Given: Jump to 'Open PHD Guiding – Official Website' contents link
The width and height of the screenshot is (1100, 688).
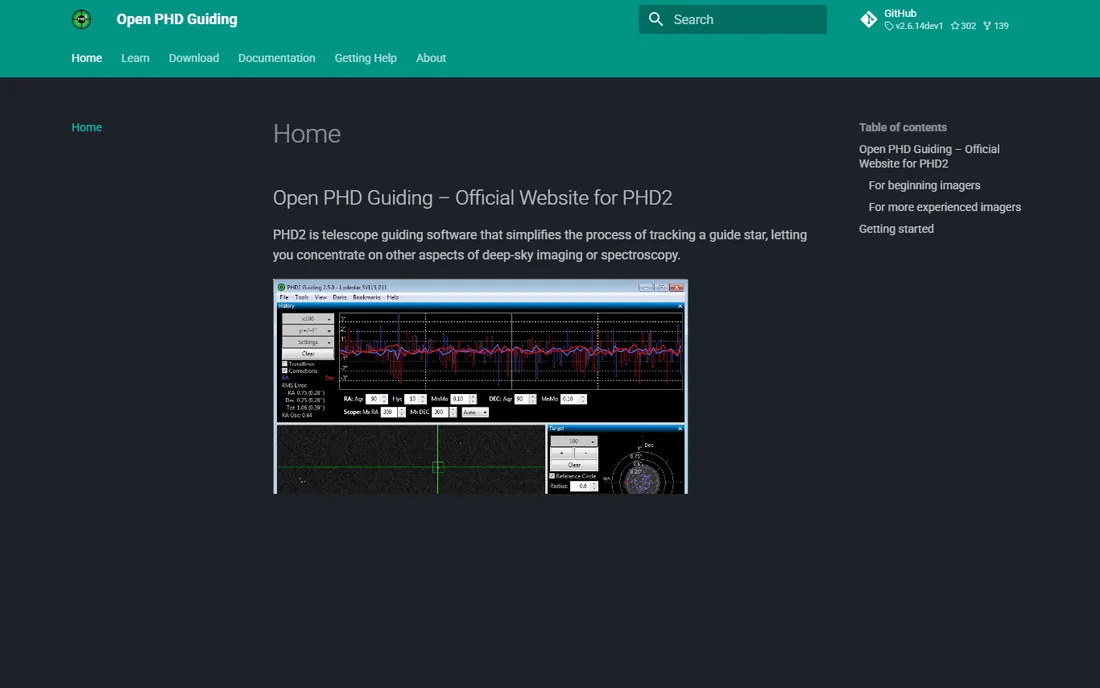Looking at the screenshot, I should 929,156.
